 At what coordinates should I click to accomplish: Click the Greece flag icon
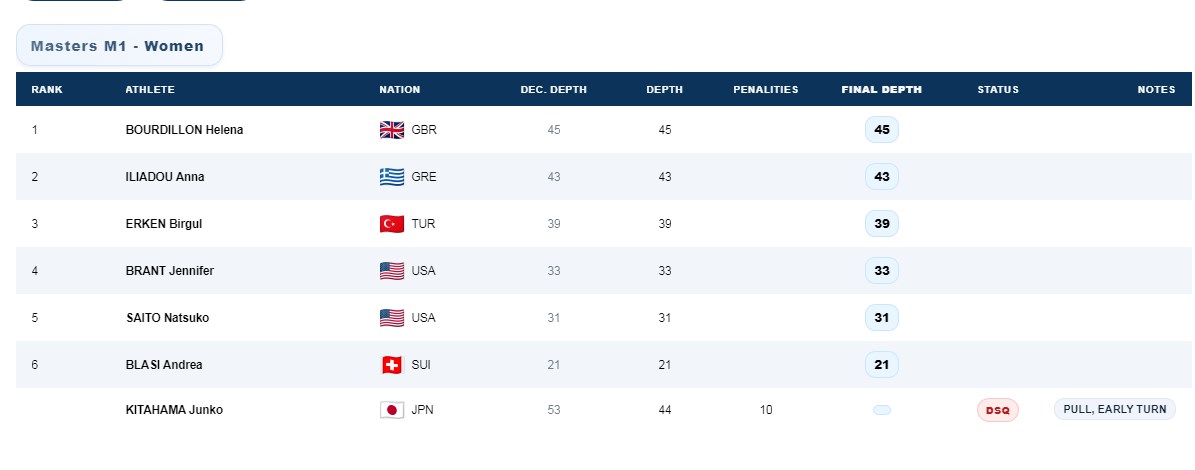tap(392, 177)
